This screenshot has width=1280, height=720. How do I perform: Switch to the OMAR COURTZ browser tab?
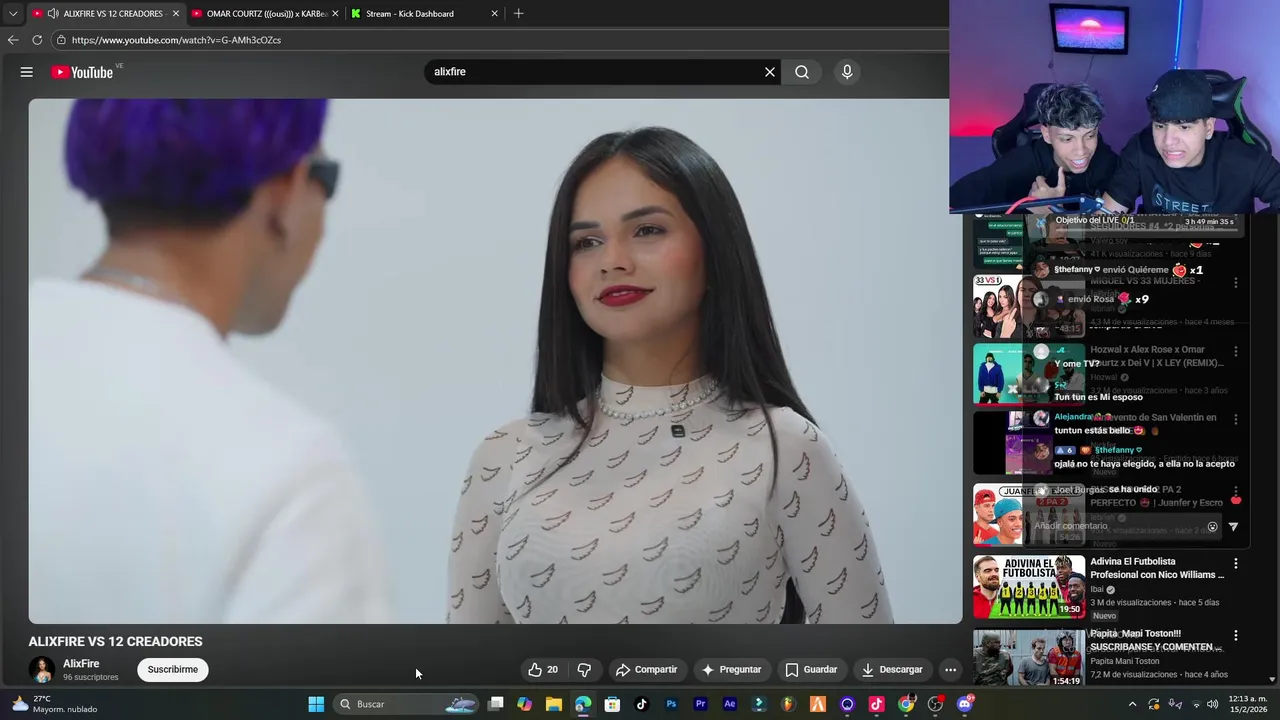tap(264, 14)
